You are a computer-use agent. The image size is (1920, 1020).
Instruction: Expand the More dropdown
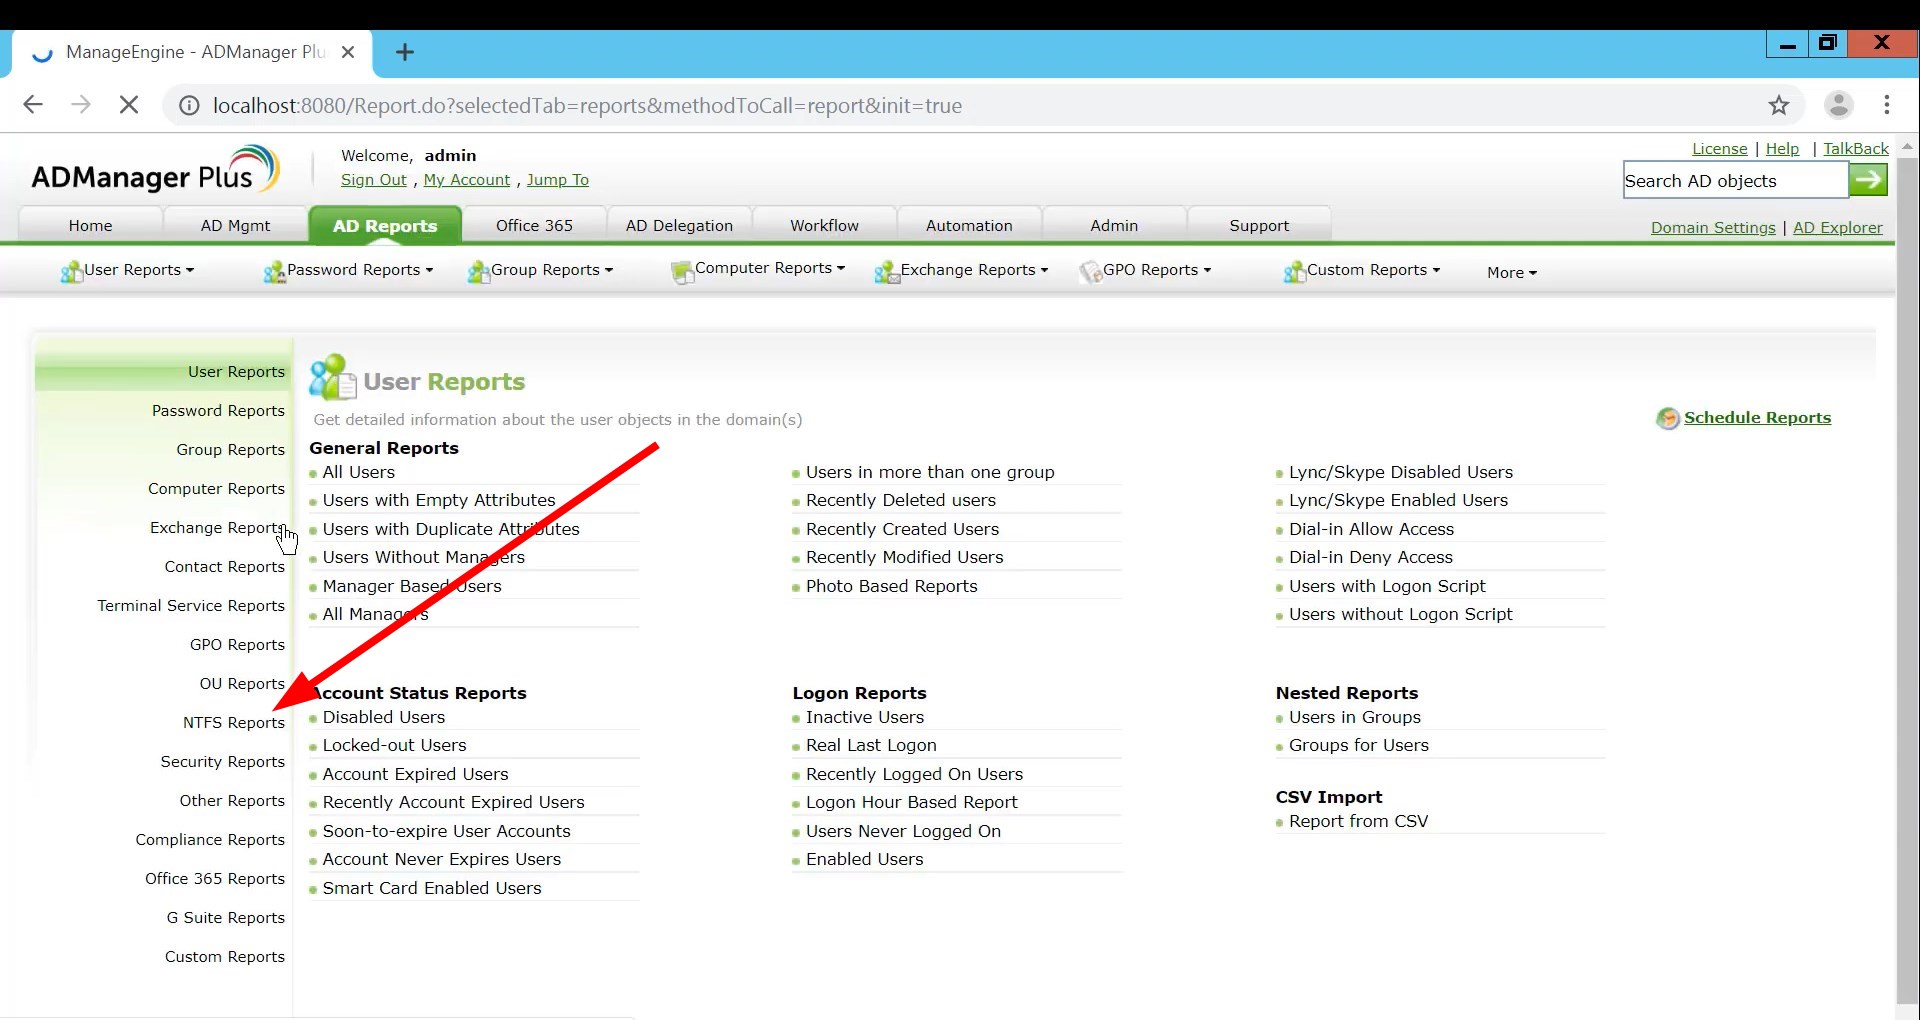click(1512, 272)
